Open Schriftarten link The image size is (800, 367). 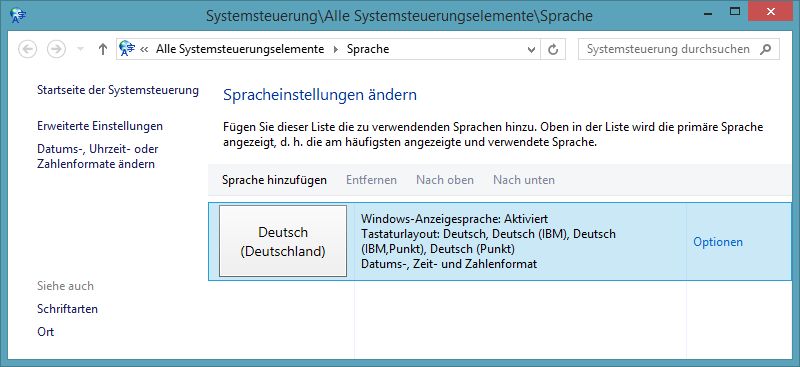(x=67, y=309)
